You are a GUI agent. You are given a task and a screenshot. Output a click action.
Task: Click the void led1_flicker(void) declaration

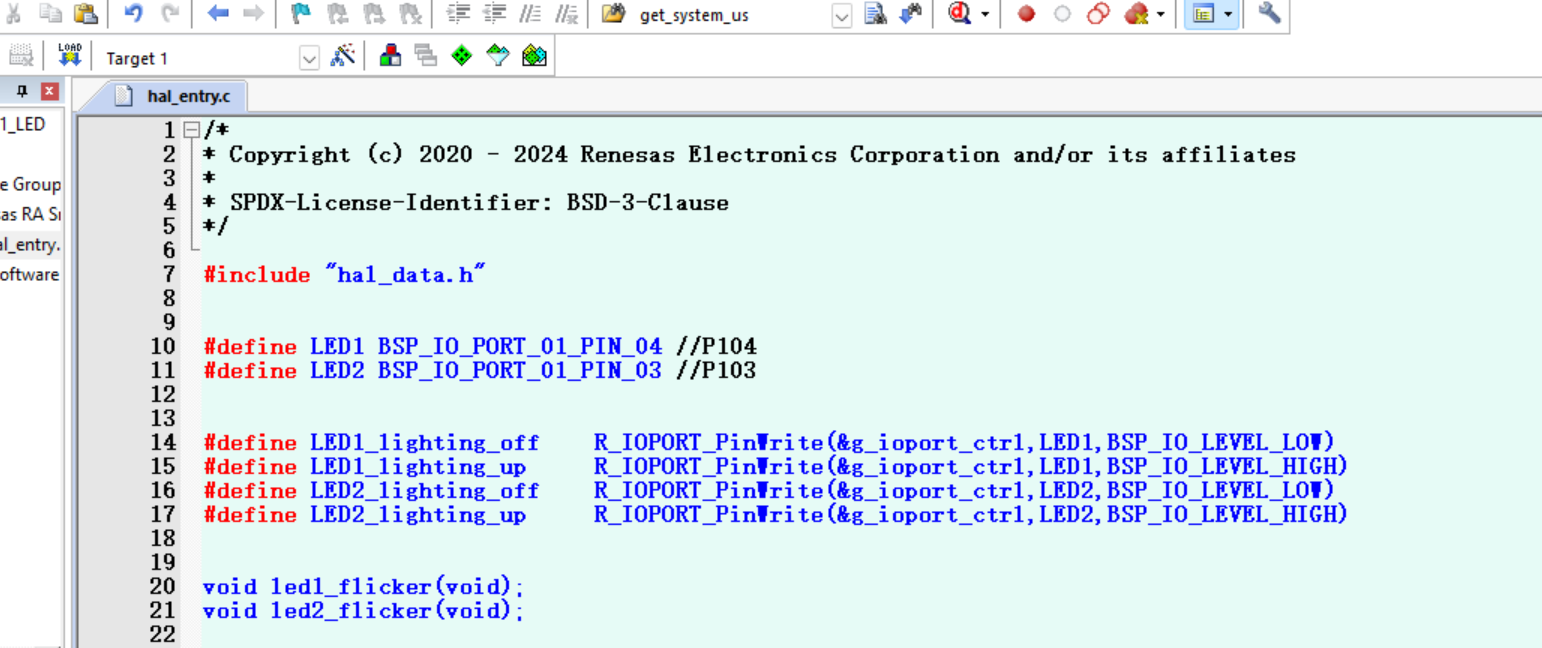pyautogui.click(x=363, y=586)
